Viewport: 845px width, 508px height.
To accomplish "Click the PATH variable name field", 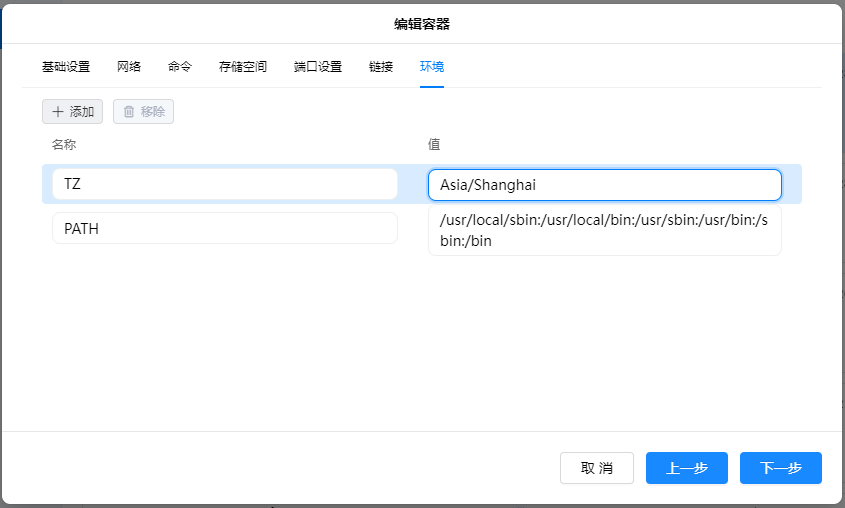I will pos(224,228).
